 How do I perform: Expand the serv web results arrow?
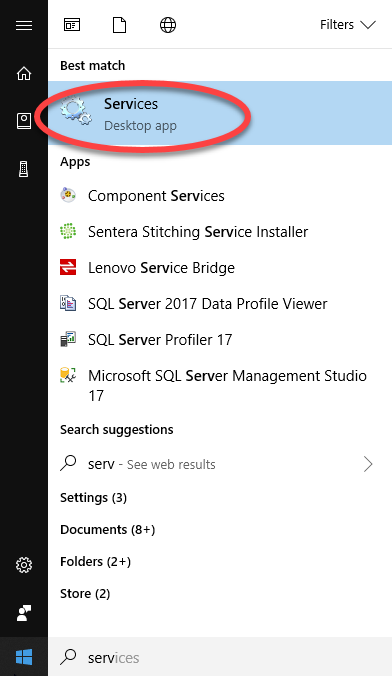coord(368,464)
